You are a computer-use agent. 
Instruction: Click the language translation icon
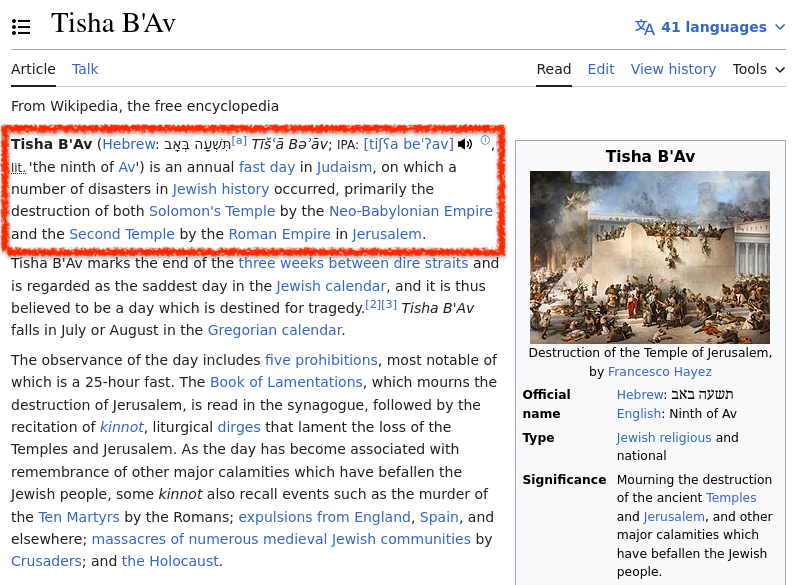(645, 27)
